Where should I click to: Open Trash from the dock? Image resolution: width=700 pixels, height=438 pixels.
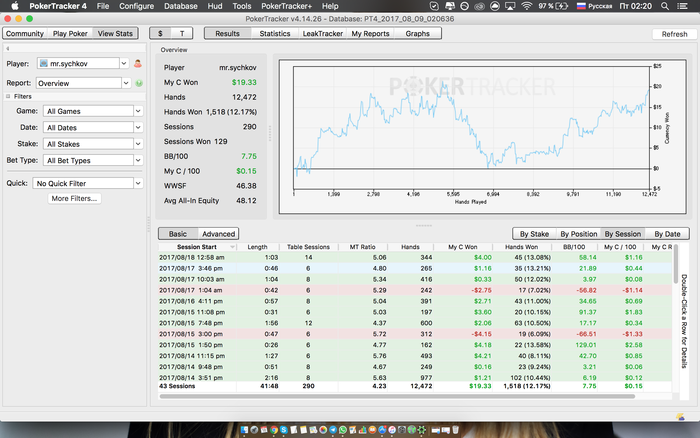pyautogui.click(x=455, y=430)
